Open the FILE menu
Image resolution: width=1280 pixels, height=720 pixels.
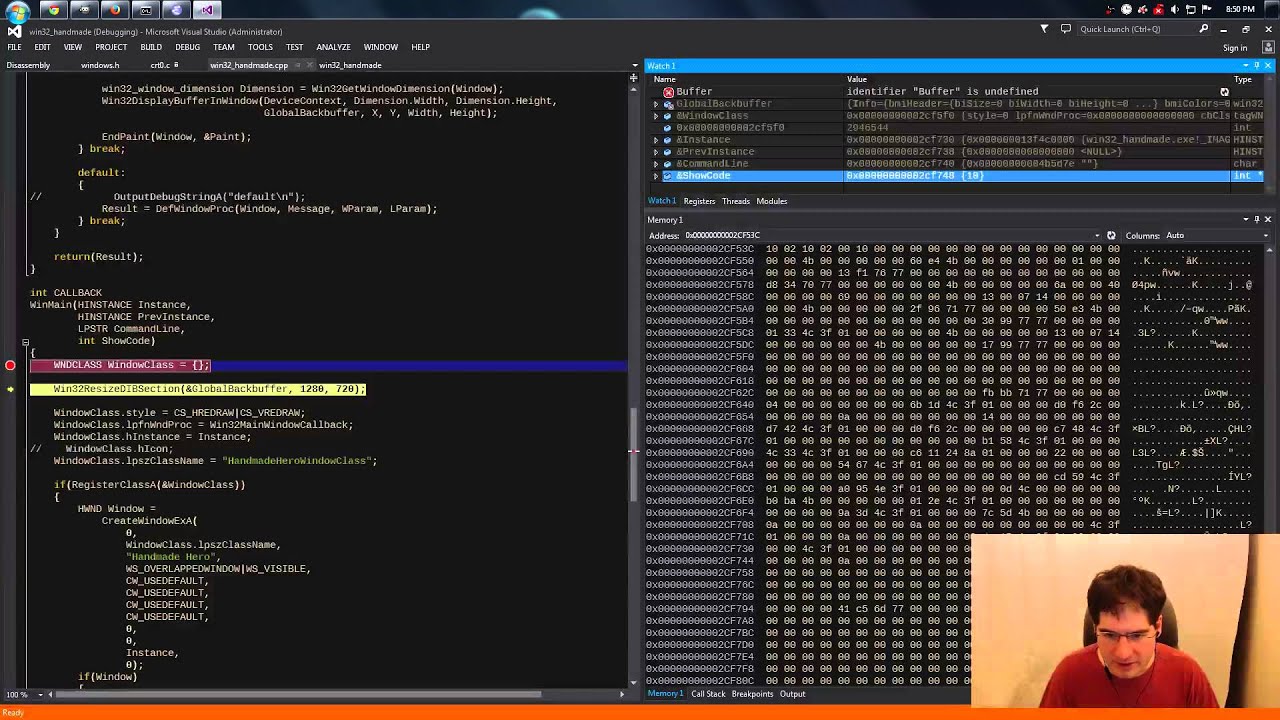[x=15, y=47]
